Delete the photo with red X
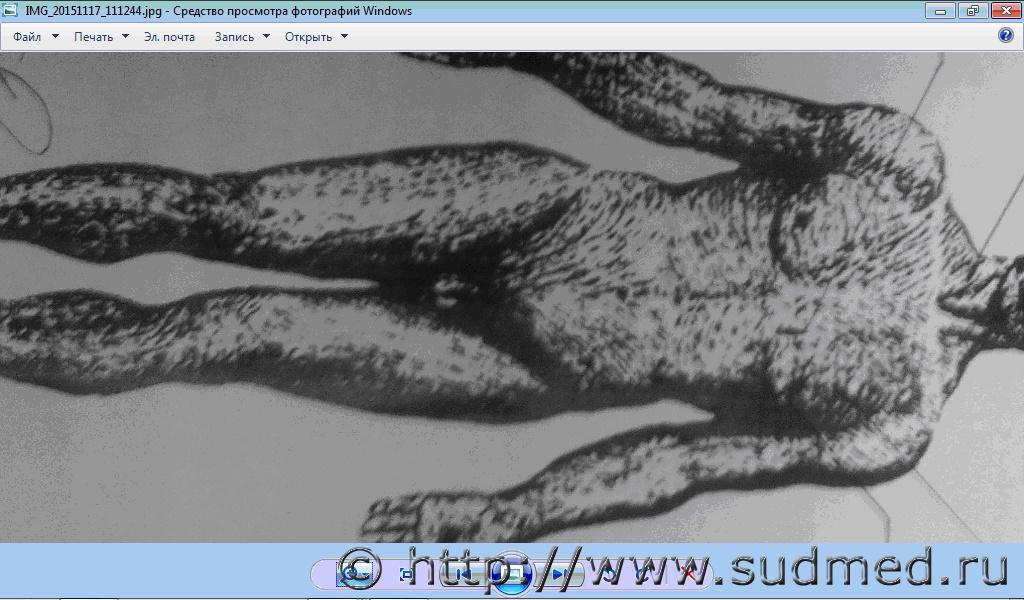 [687, 574]
